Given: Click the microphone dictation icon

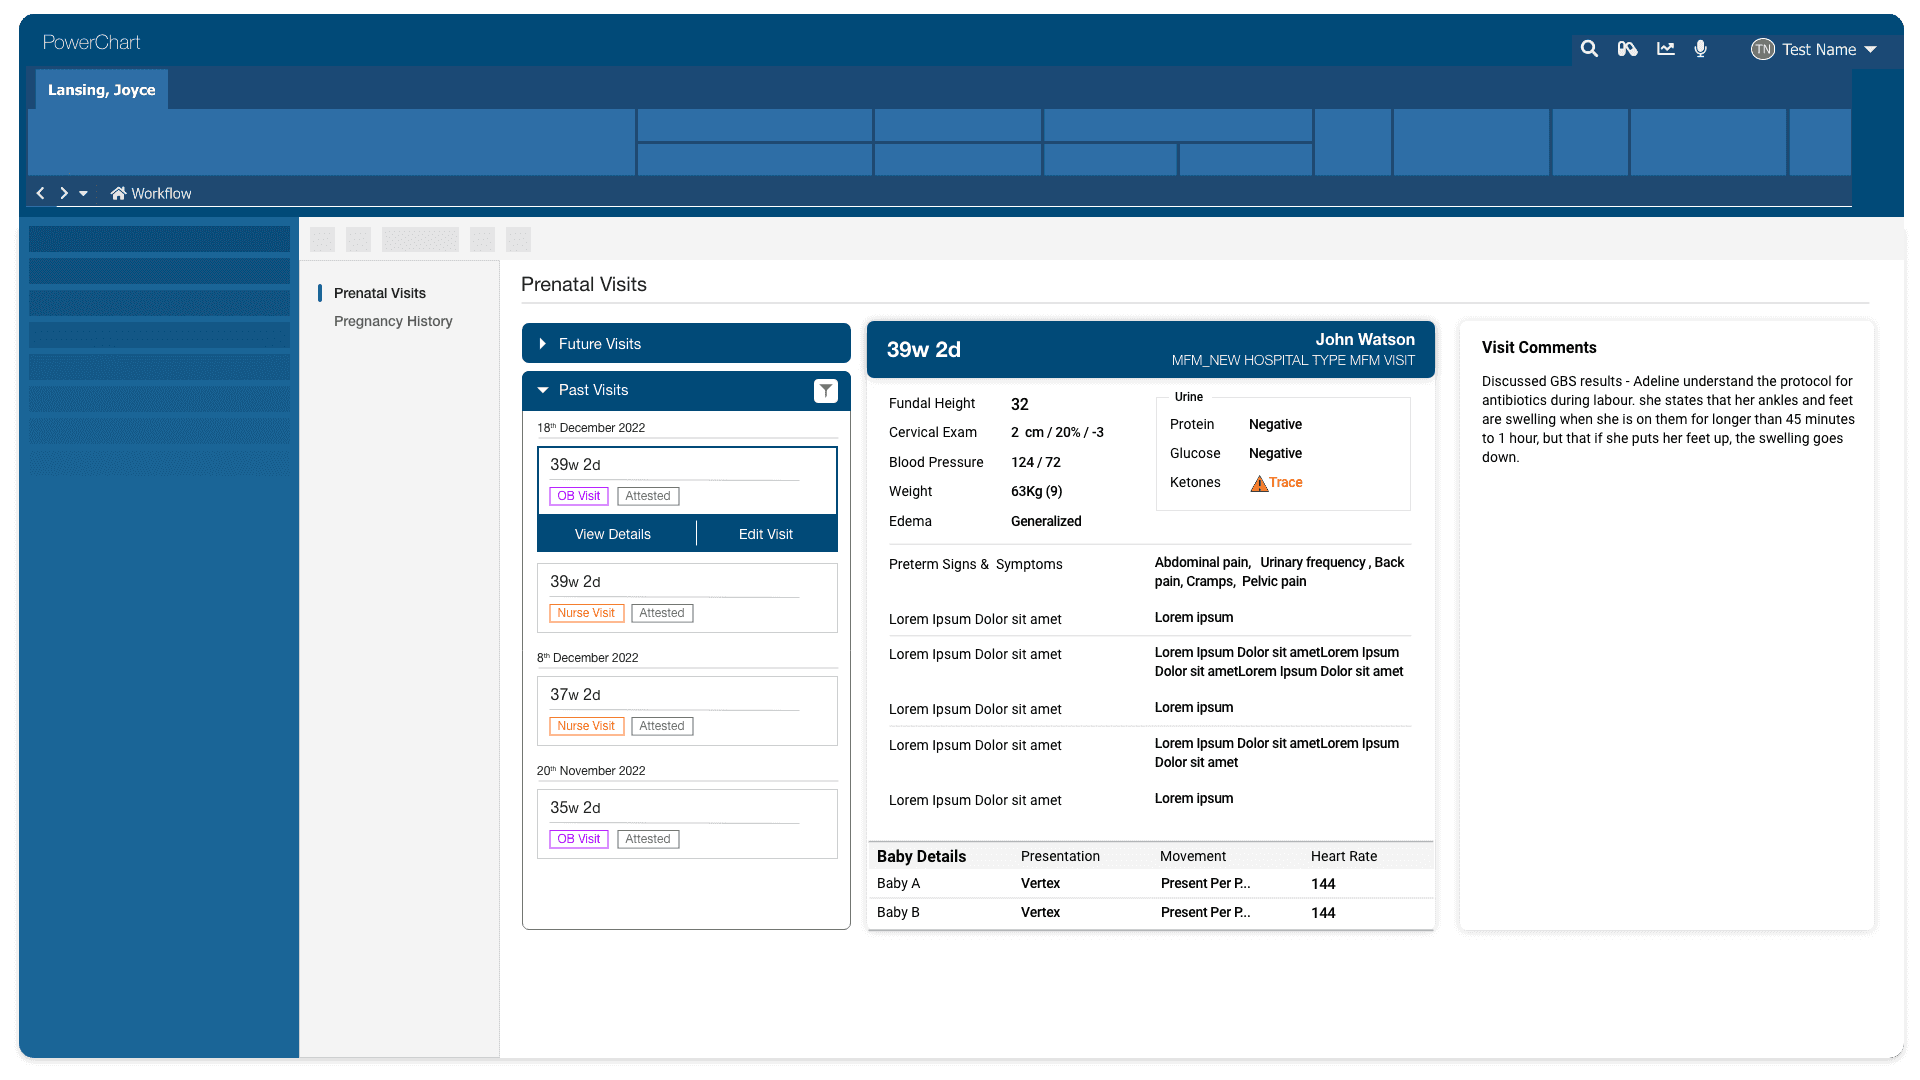Looking at the screenshot, I should coord(1701,49).
